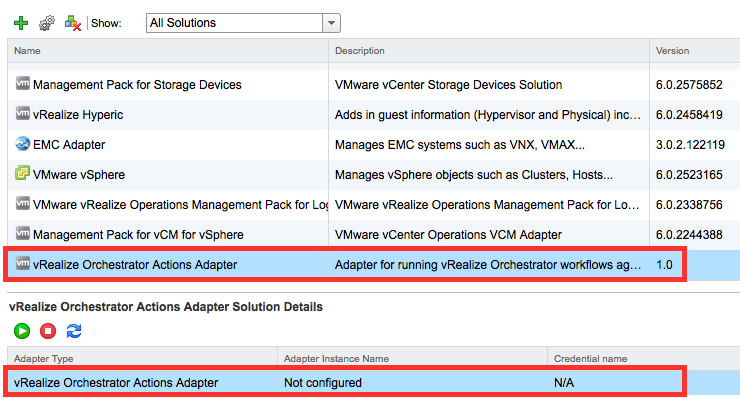Start collecting with the green play icon
740x398 pixels.
click(22, 331)
